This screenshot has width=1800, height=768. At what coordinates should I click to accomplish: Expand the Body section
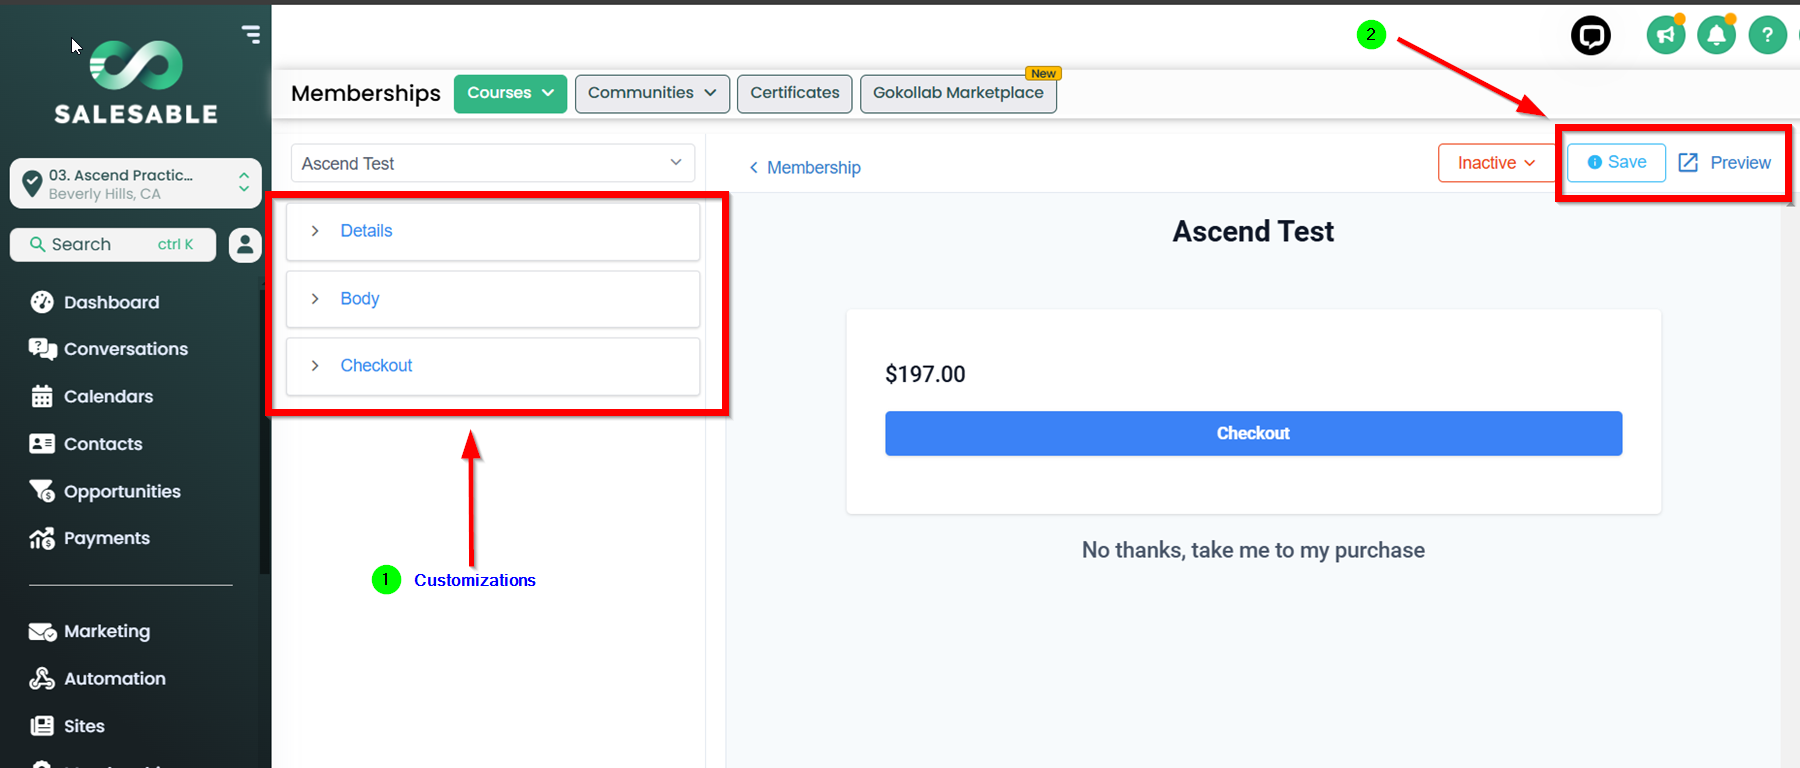coord(493,299)
